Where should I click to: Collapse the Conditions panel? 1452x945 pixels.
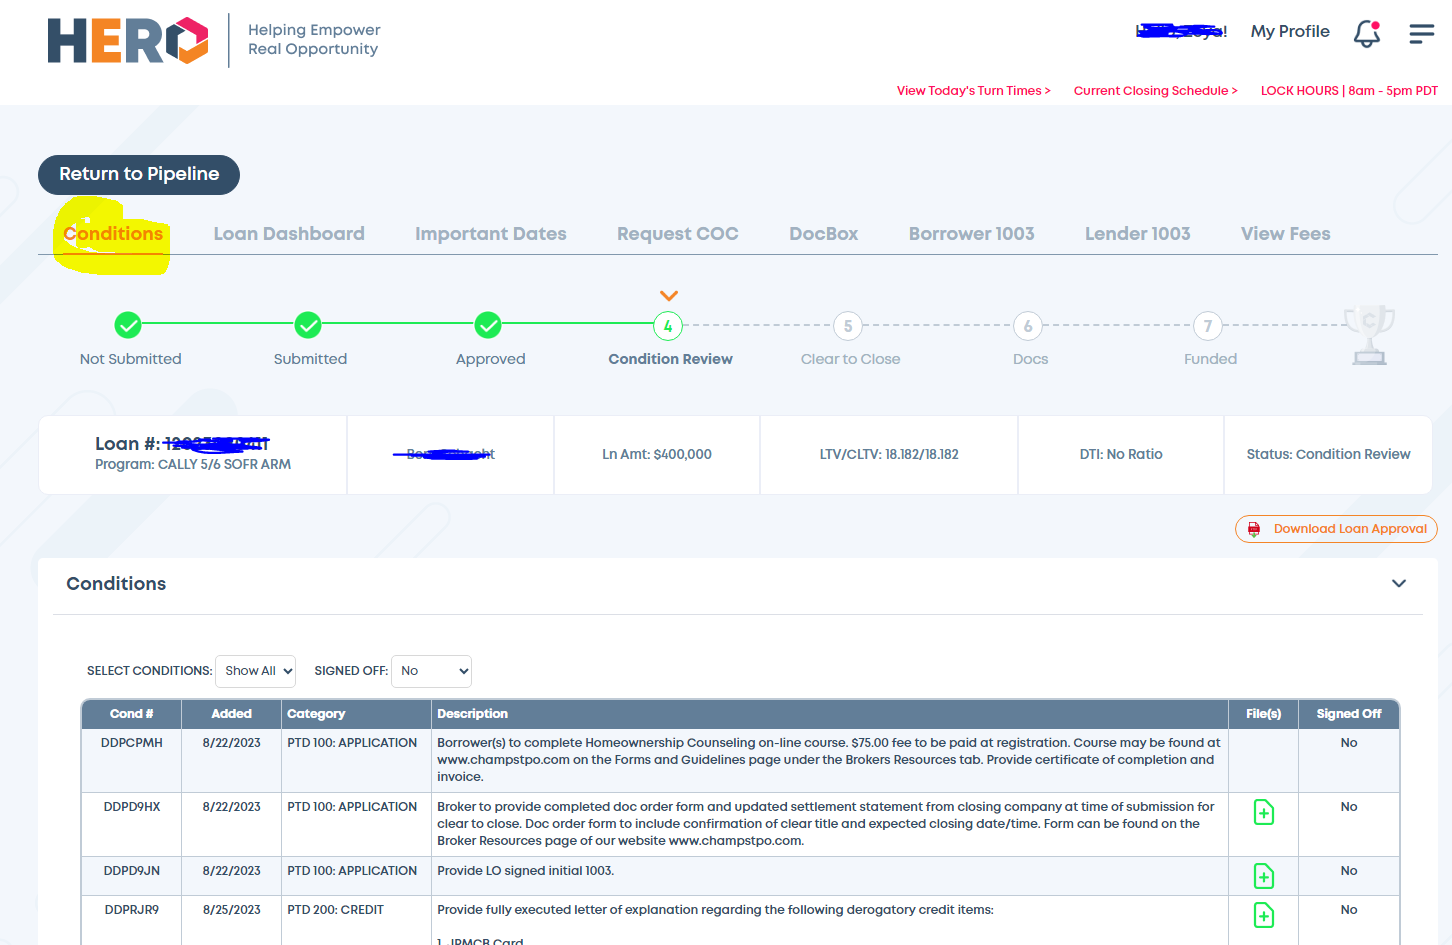click(1399, 583)
